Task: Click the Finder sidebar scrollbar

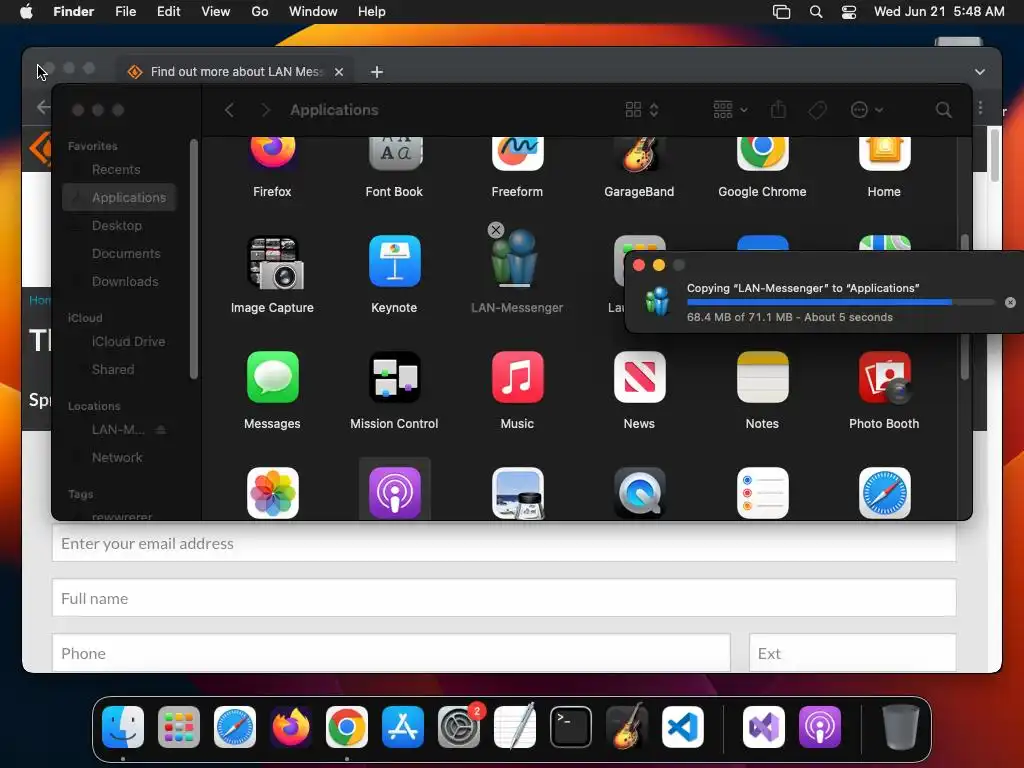Action: click(193, 259)
